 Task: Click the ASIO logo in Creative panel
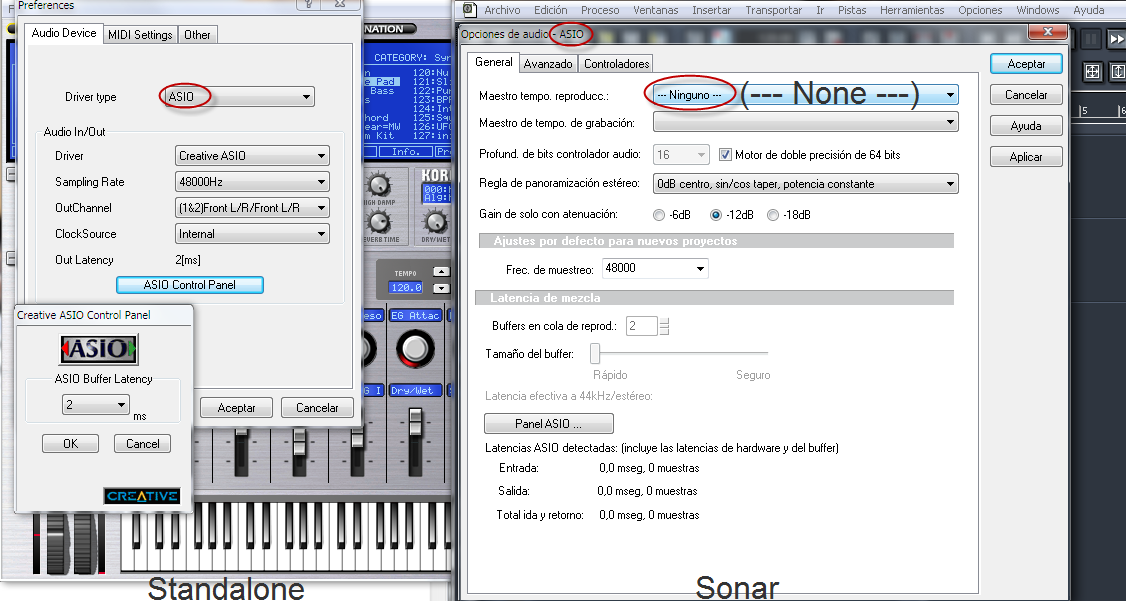tap(98, 349)
